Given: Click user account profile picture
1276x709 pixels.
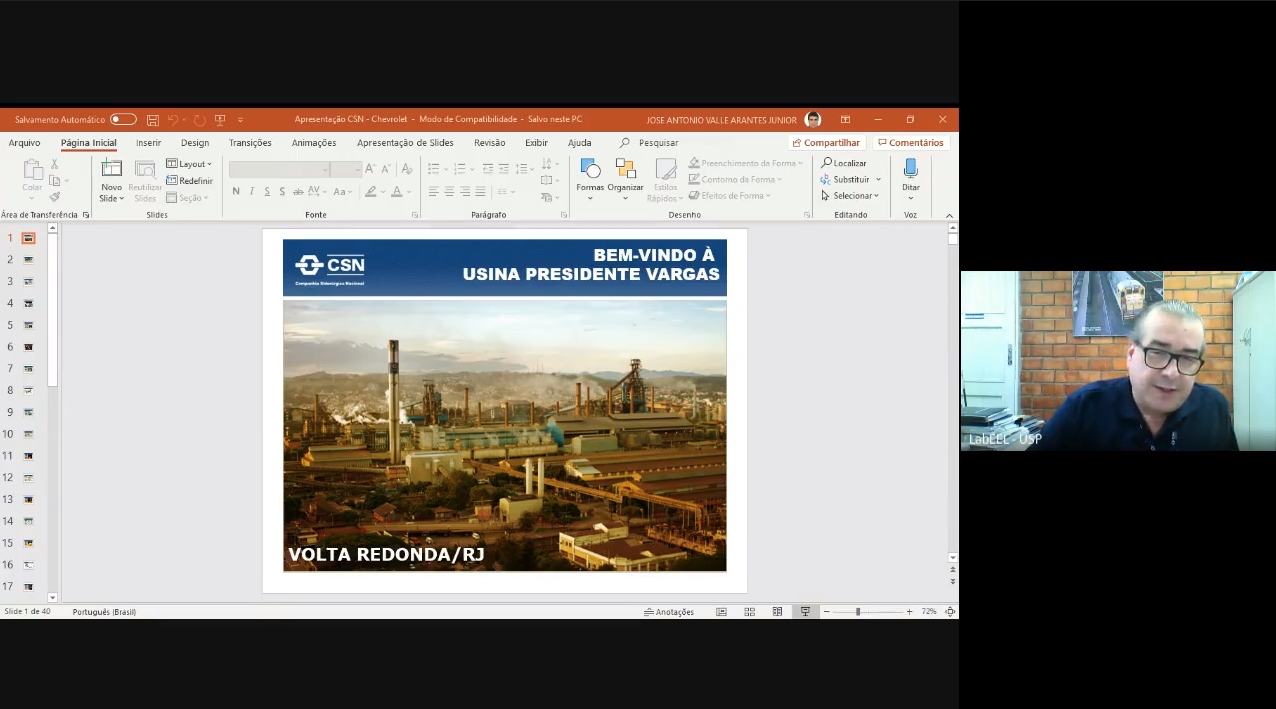Looking at the screenshot, I should [813, 120].
